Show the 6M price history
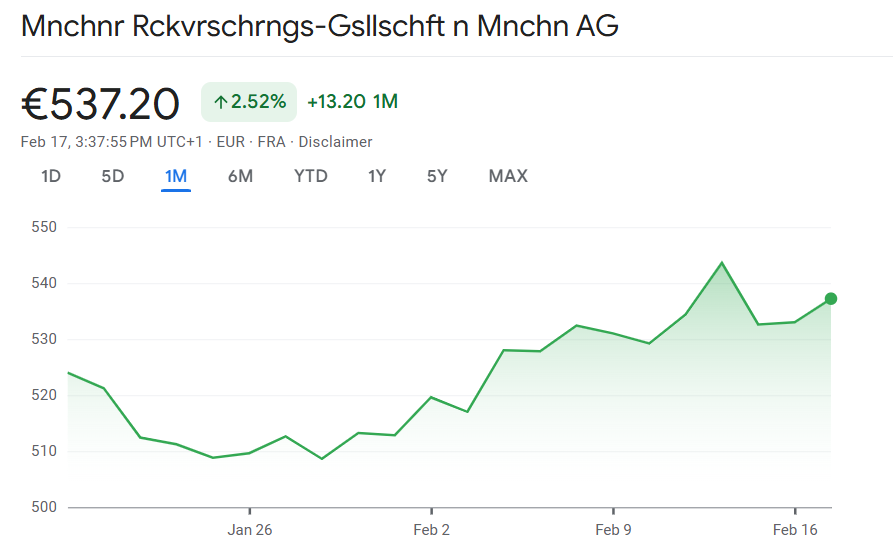This screenshot has width=893, height=545. [x=240, y=177]
